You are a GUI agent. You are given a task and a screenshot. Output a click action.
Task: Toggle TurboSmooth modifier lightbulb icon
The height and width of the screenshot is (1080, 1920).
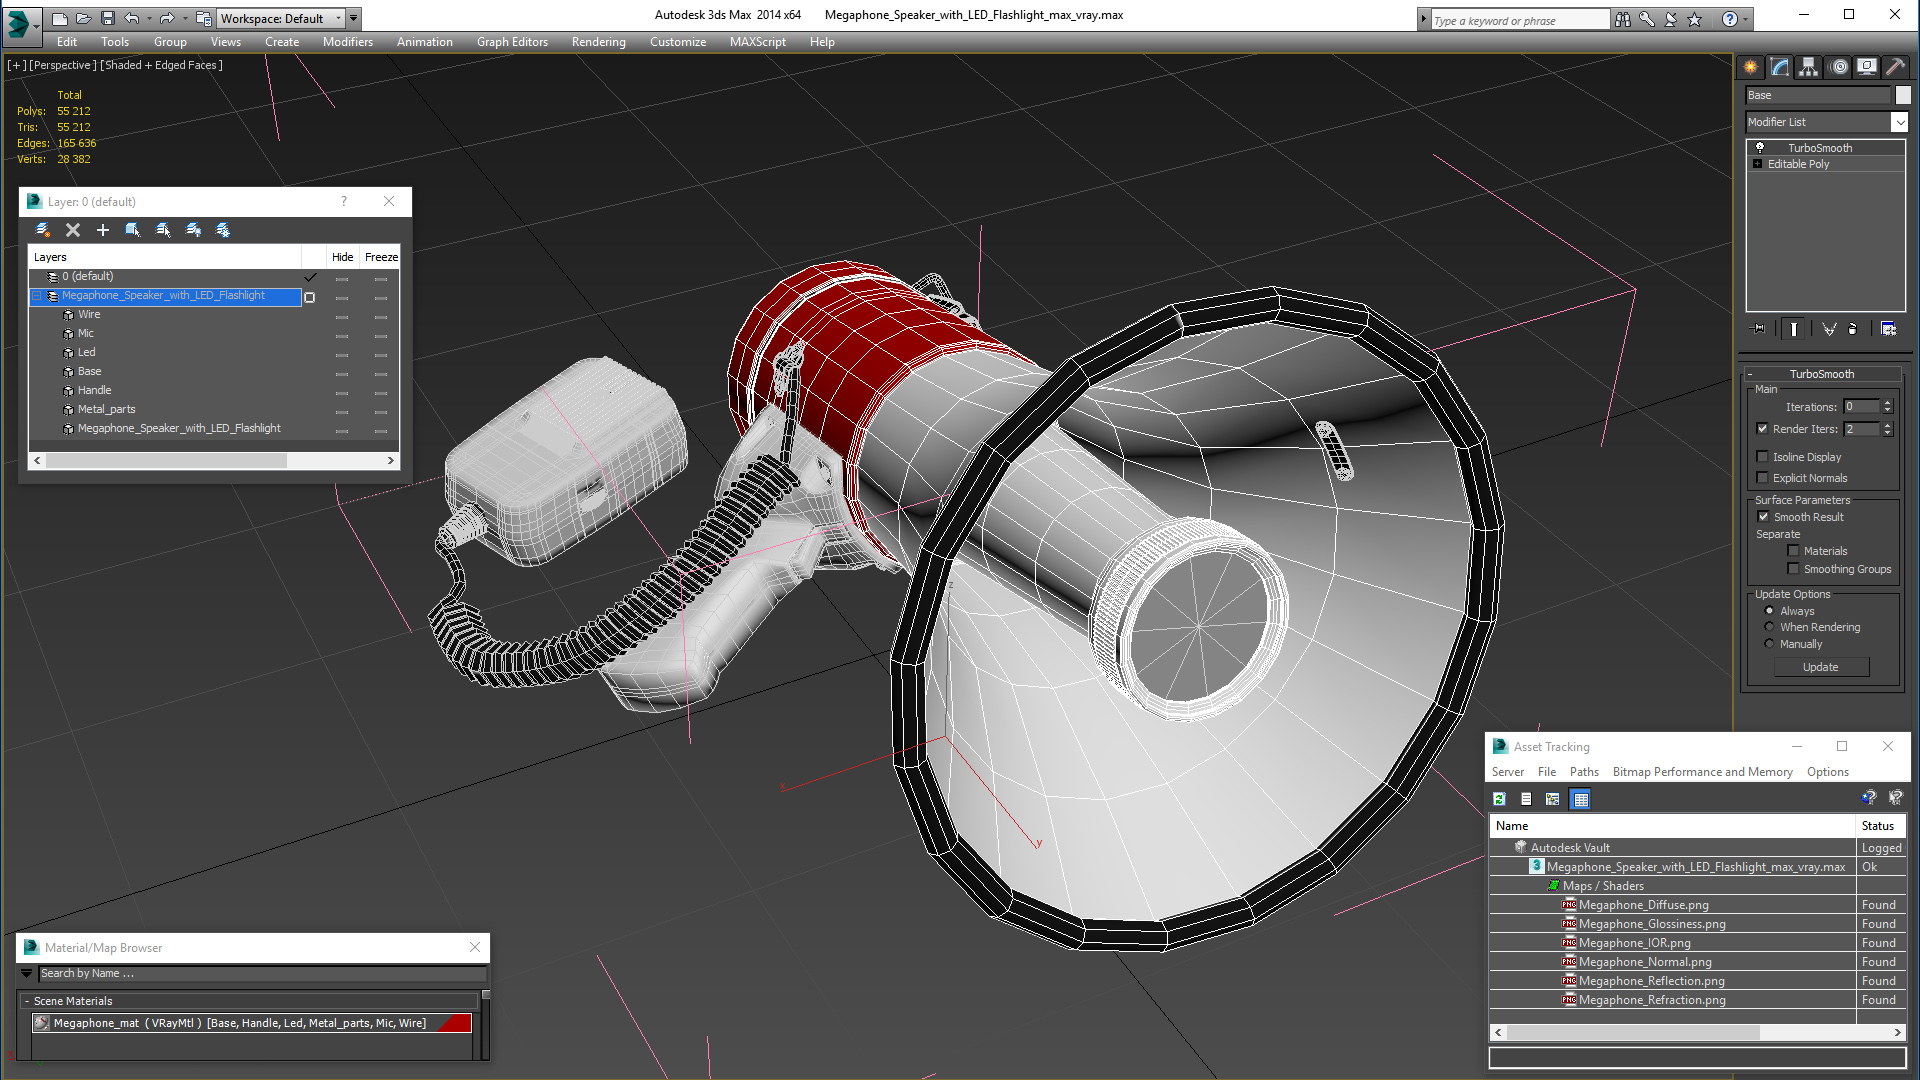1760,148
